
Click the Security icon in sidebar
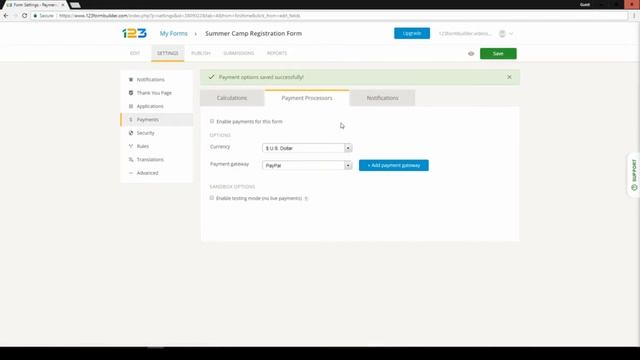131,133
